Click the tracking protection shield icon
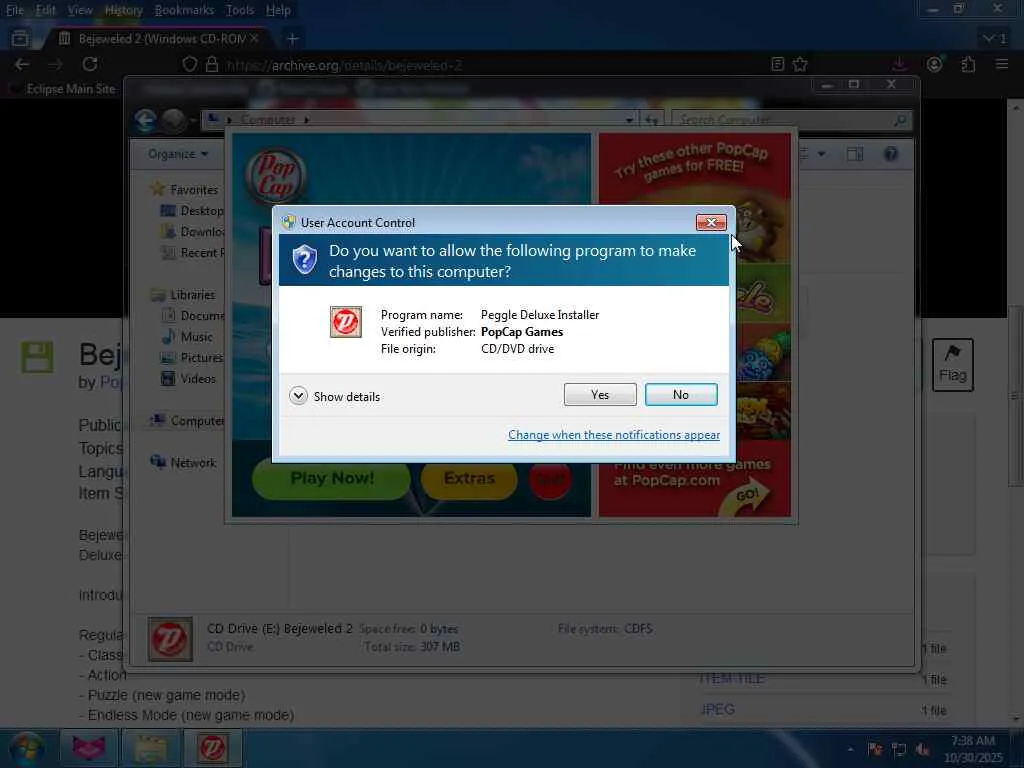This screenshot has width=1024, height=768. click(189, 65)
